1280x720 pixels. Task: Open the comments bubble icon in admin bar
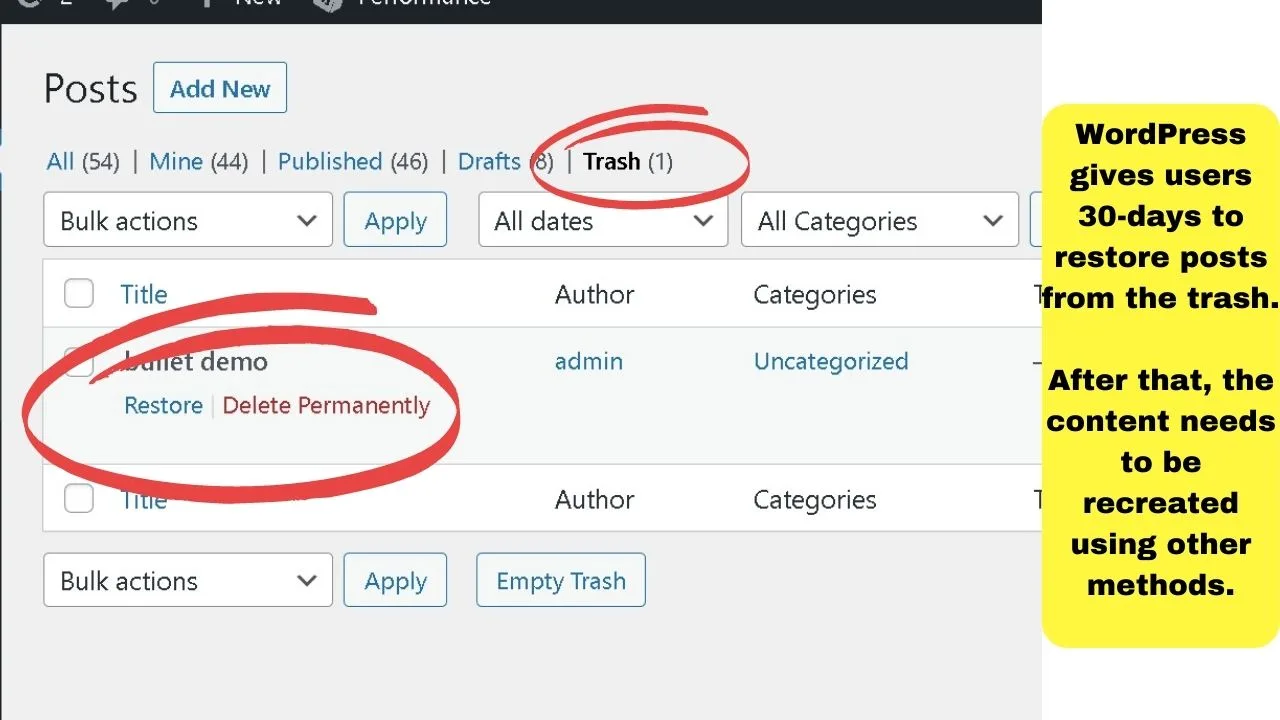tap(118, 3)
